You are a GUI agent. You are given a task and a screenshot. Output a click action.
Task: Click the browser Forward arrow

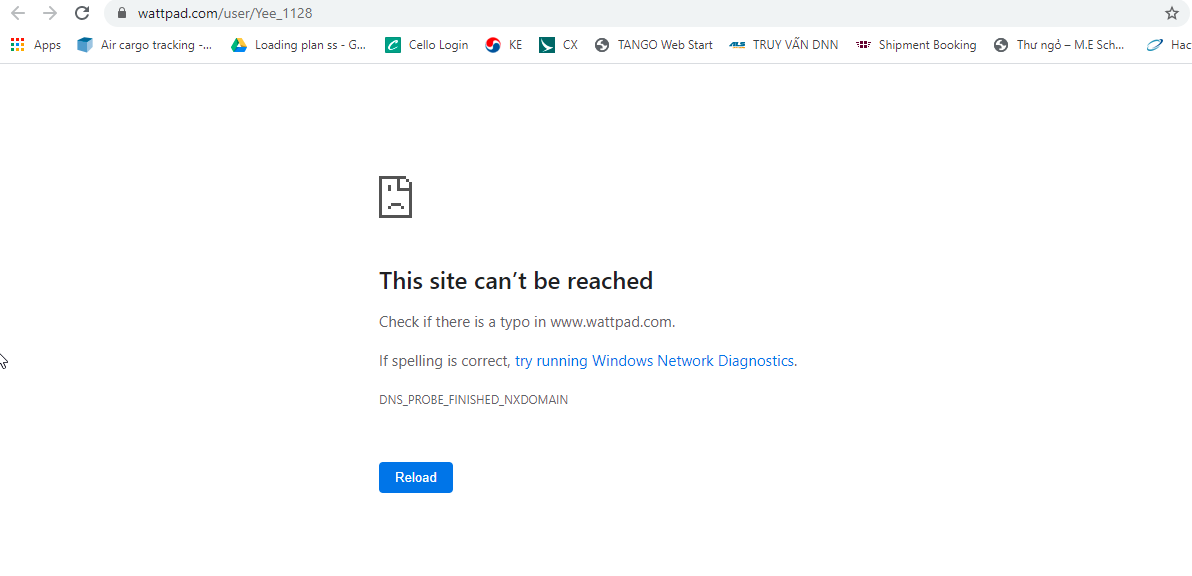[50, 13]
